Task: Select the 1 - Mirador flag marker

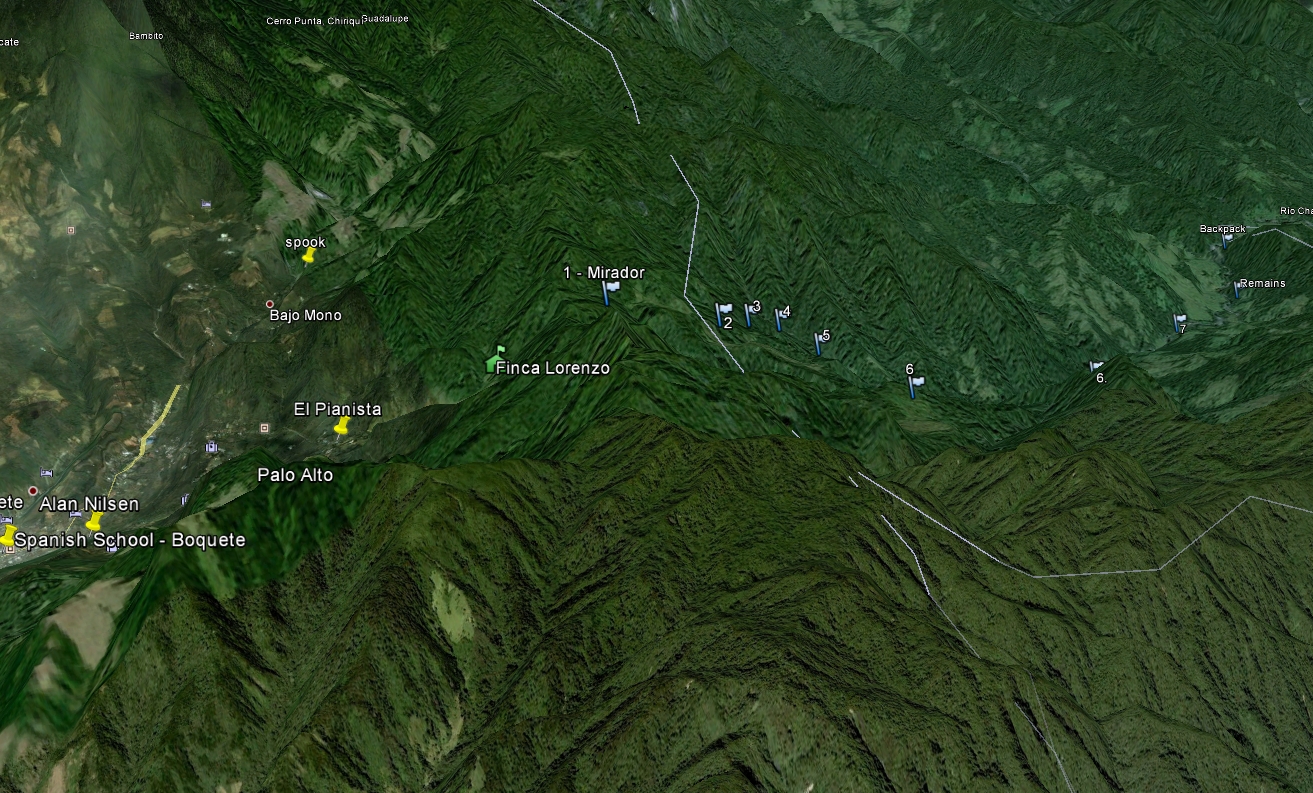Action: pyautogui.click(x=610, y=291)
